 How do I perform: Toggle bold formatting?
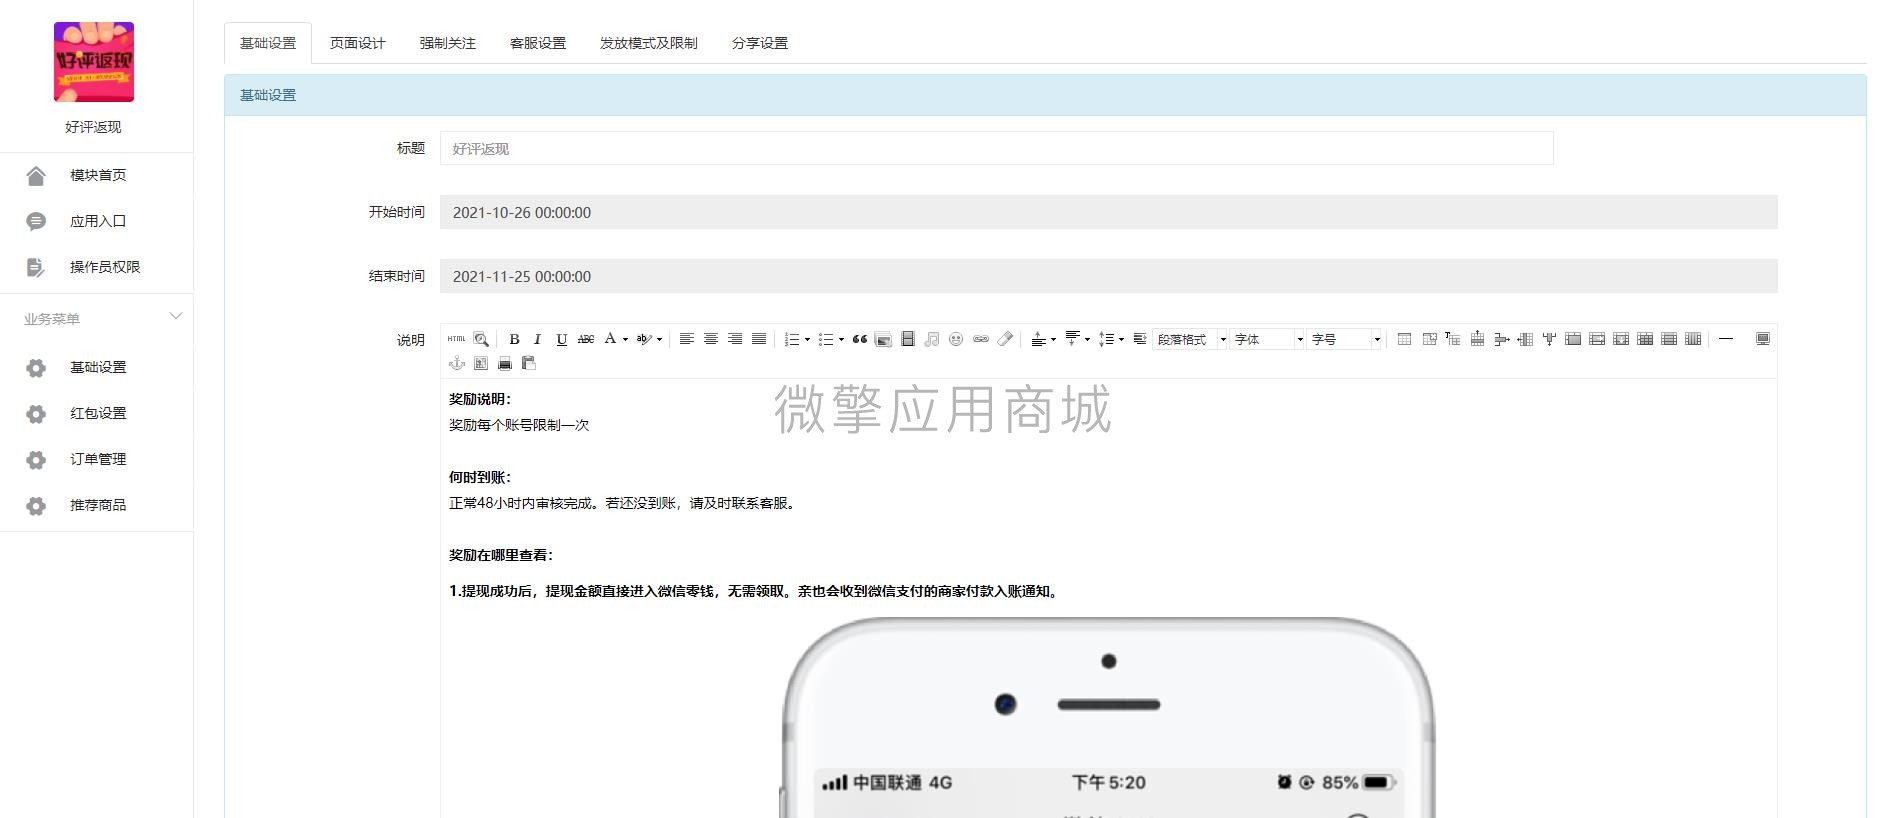click(x=514, y=339)
